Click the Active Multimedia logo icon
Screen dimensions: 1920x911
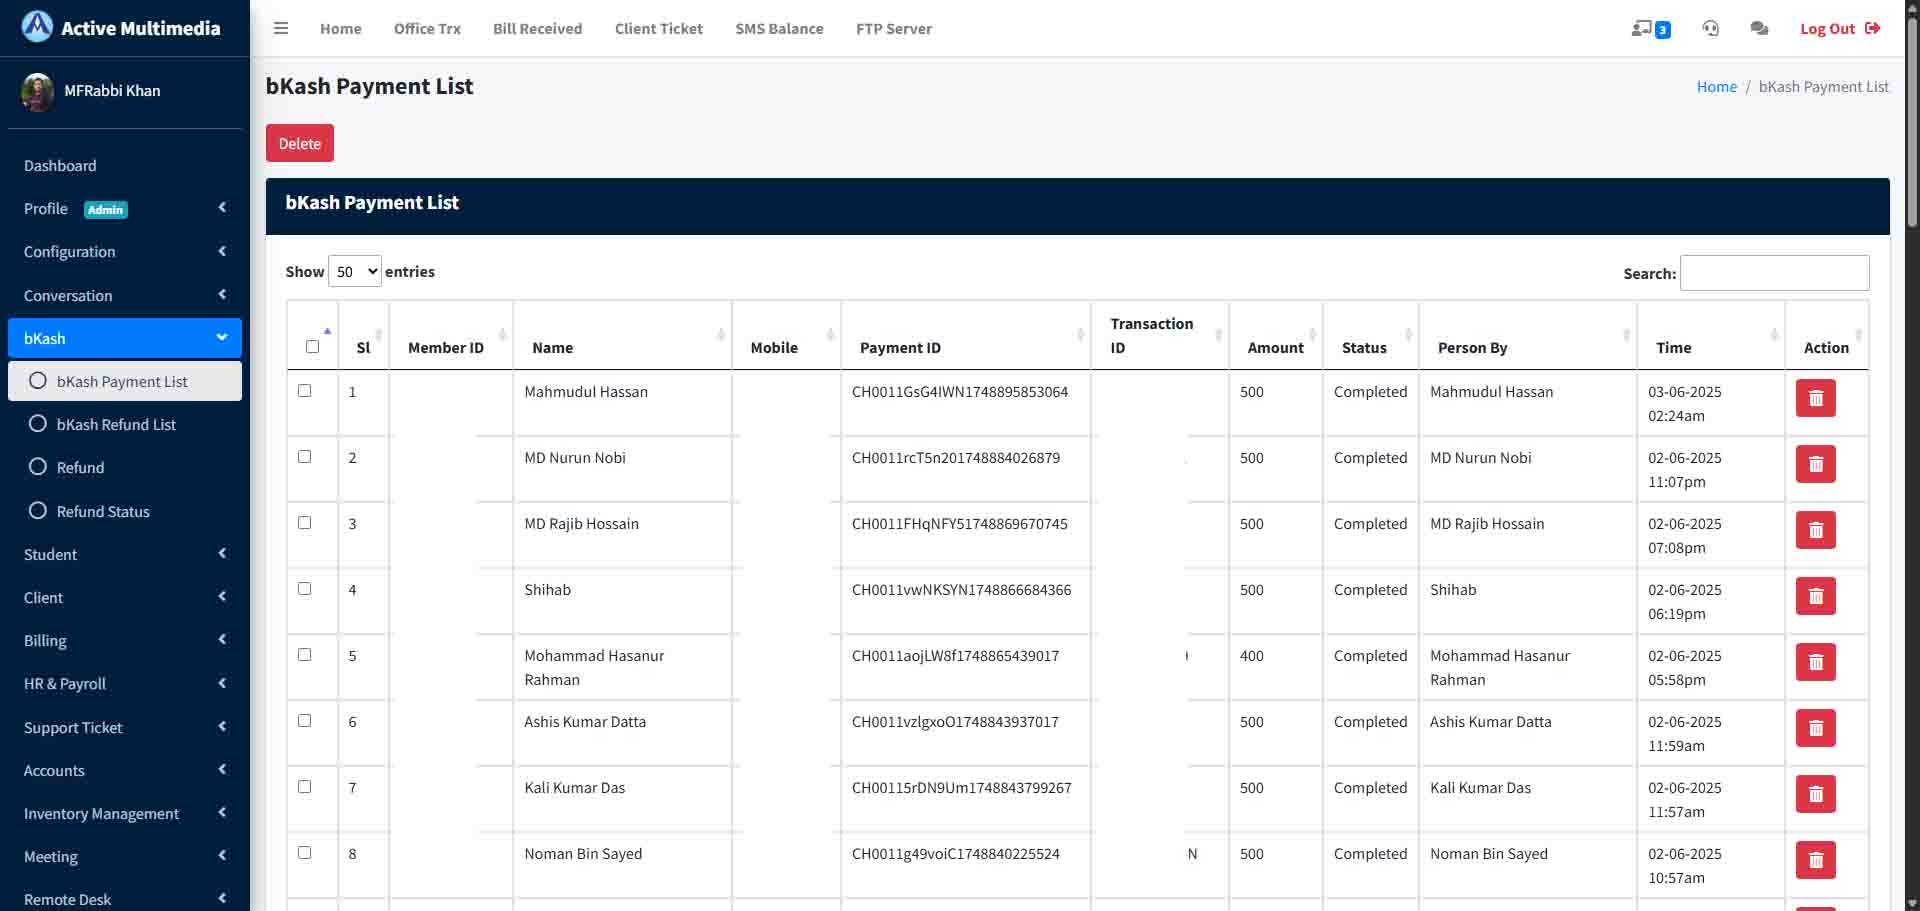37,27
